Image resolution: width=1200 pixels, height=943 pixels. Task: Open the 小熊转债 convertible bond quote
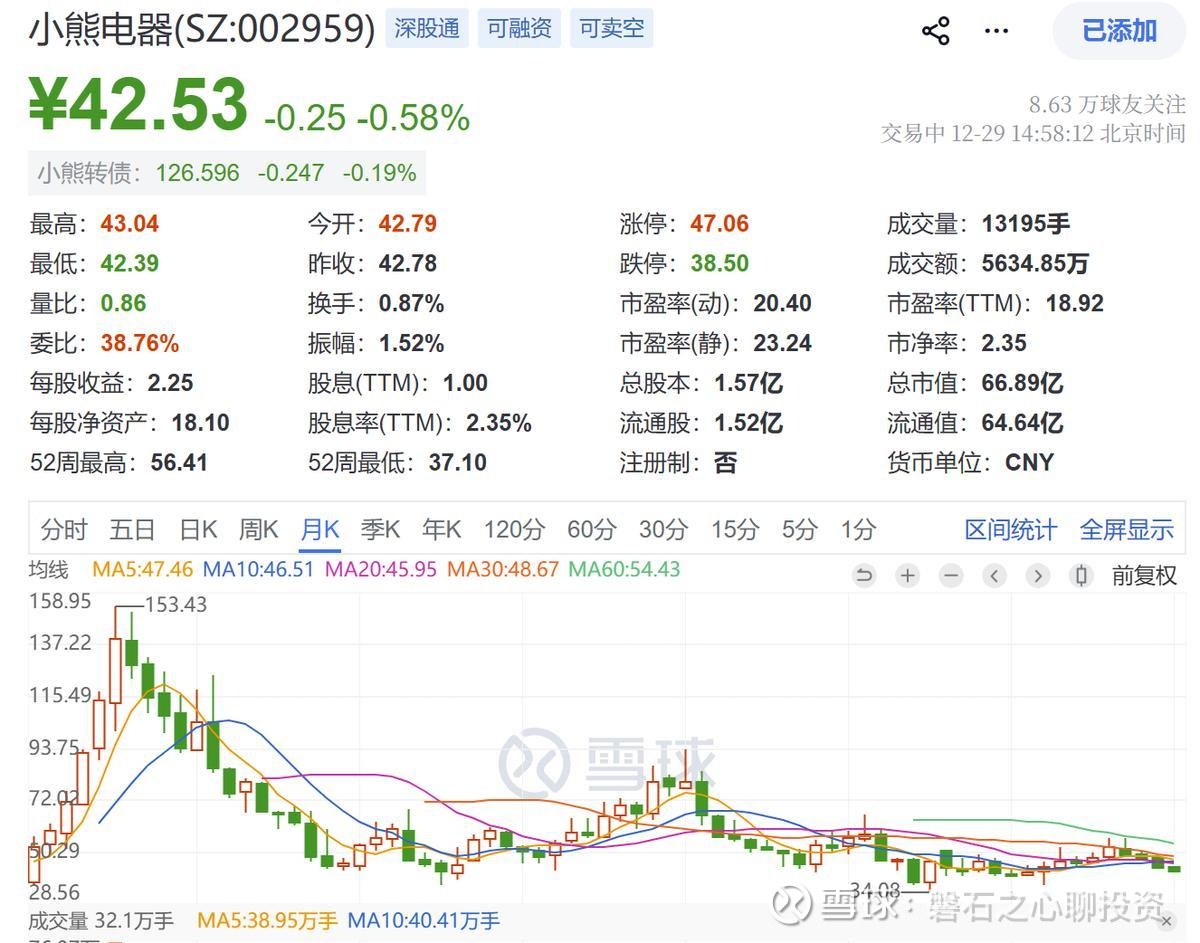pos(227,173)
